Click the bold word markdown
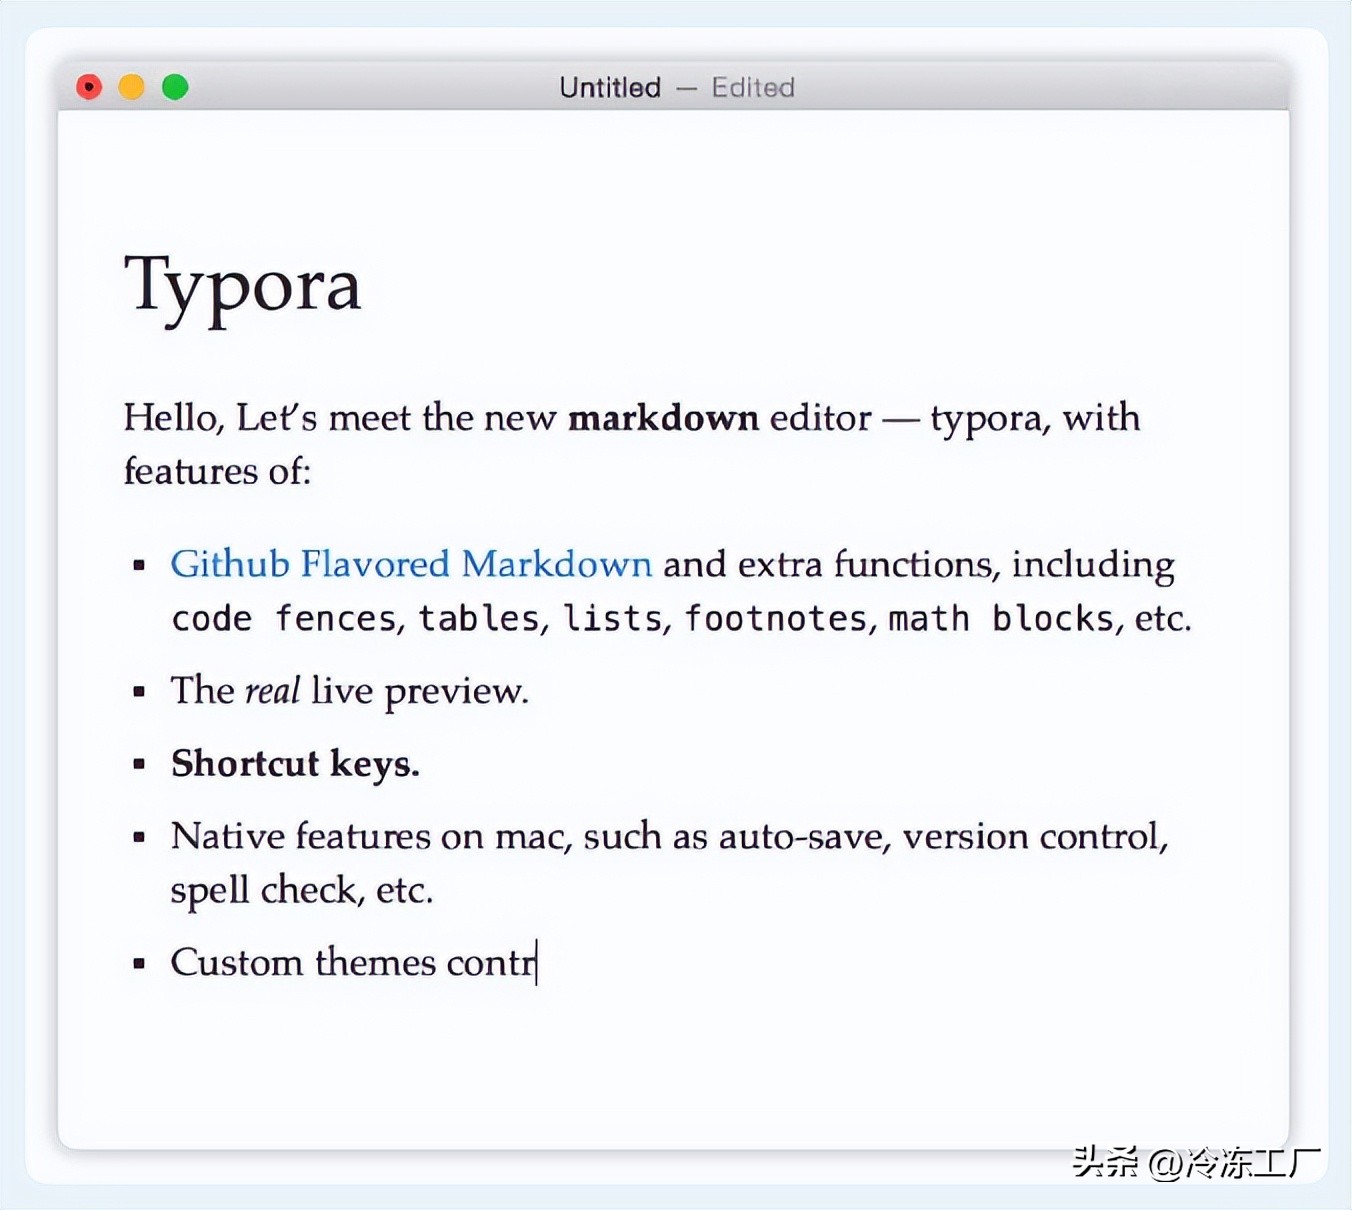The height and width of the screenshot is (1210, 1352). coord(663,418)
